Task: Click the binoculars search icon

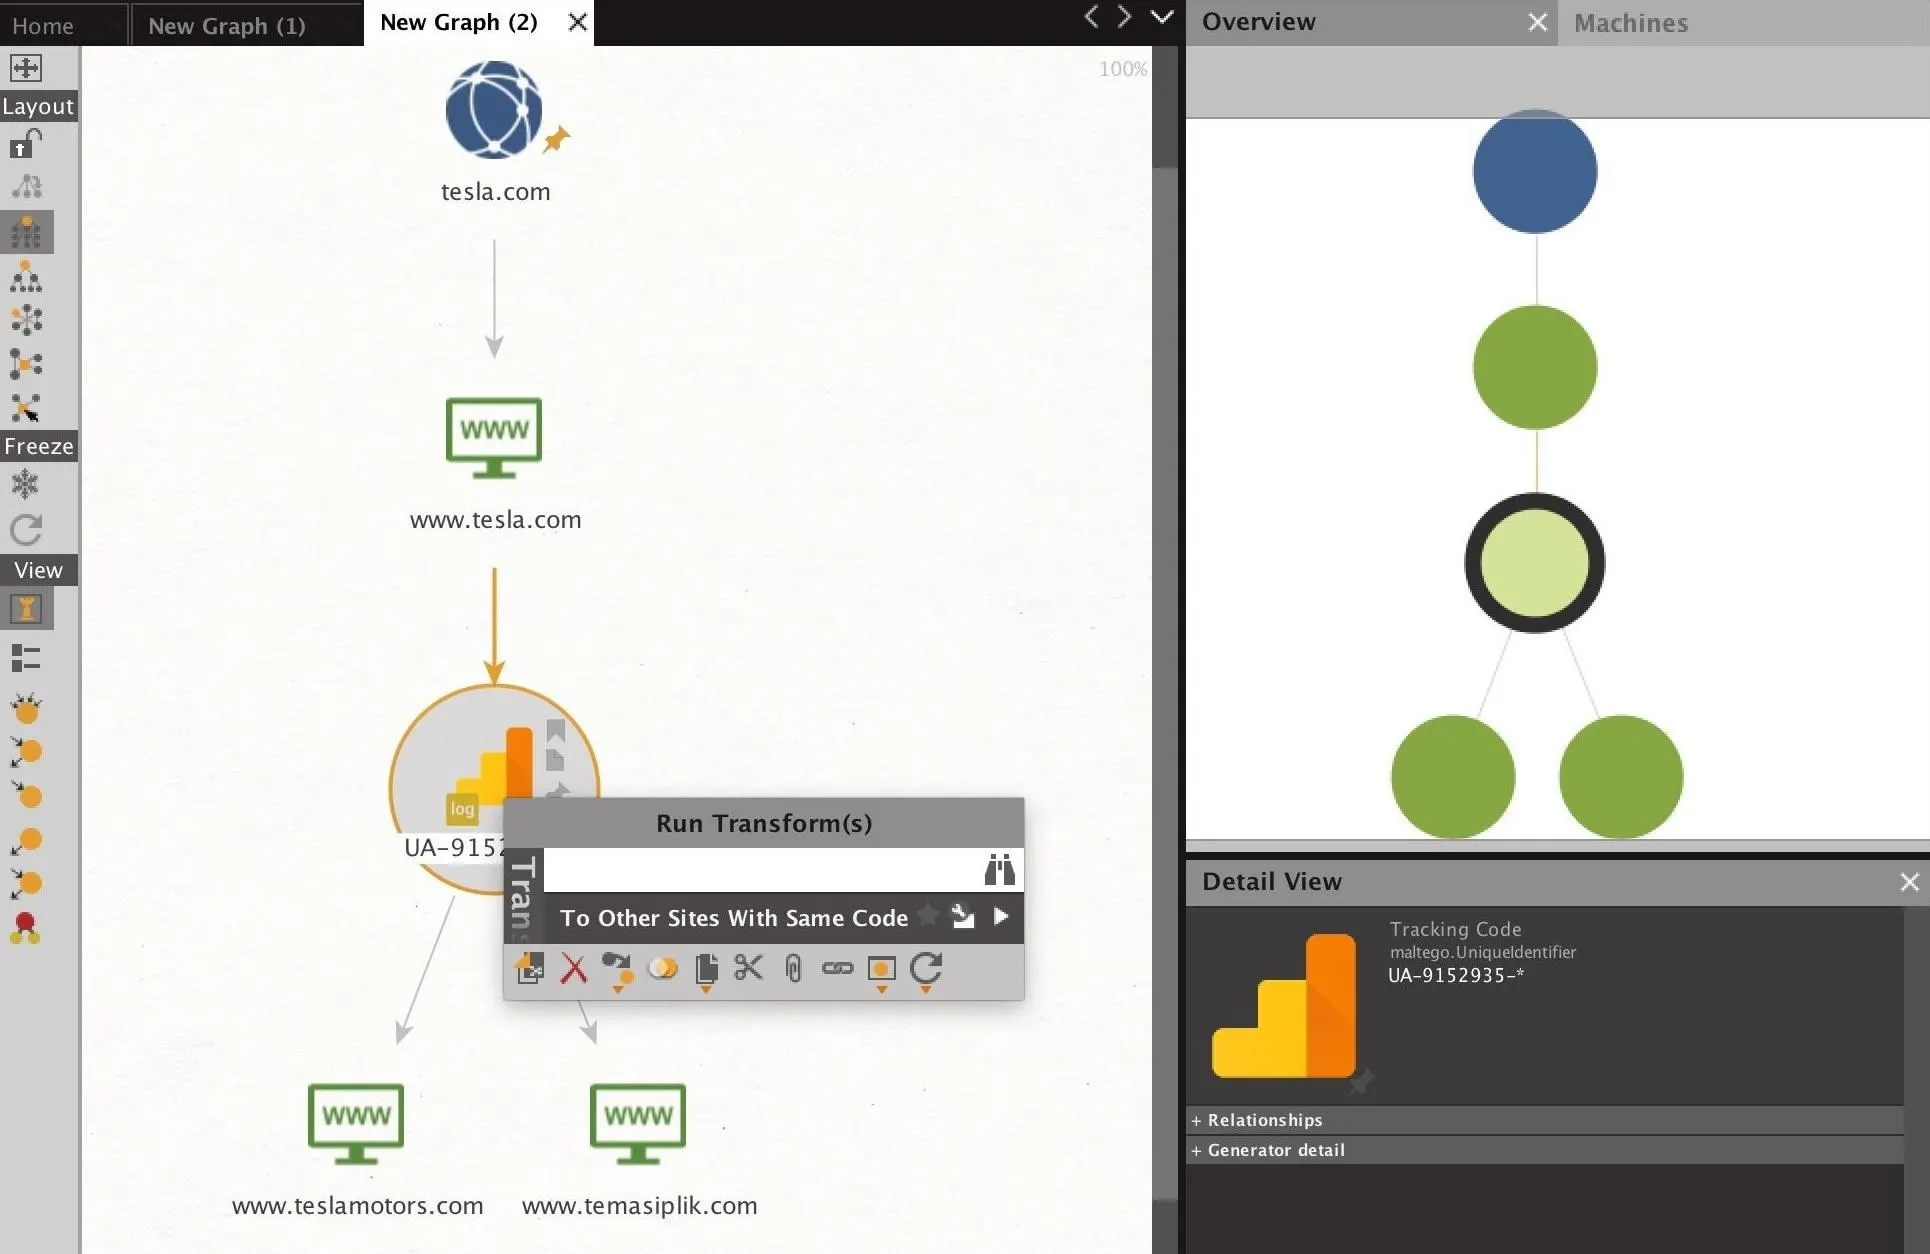Action: pyautogui.click(x=999, y=870)
